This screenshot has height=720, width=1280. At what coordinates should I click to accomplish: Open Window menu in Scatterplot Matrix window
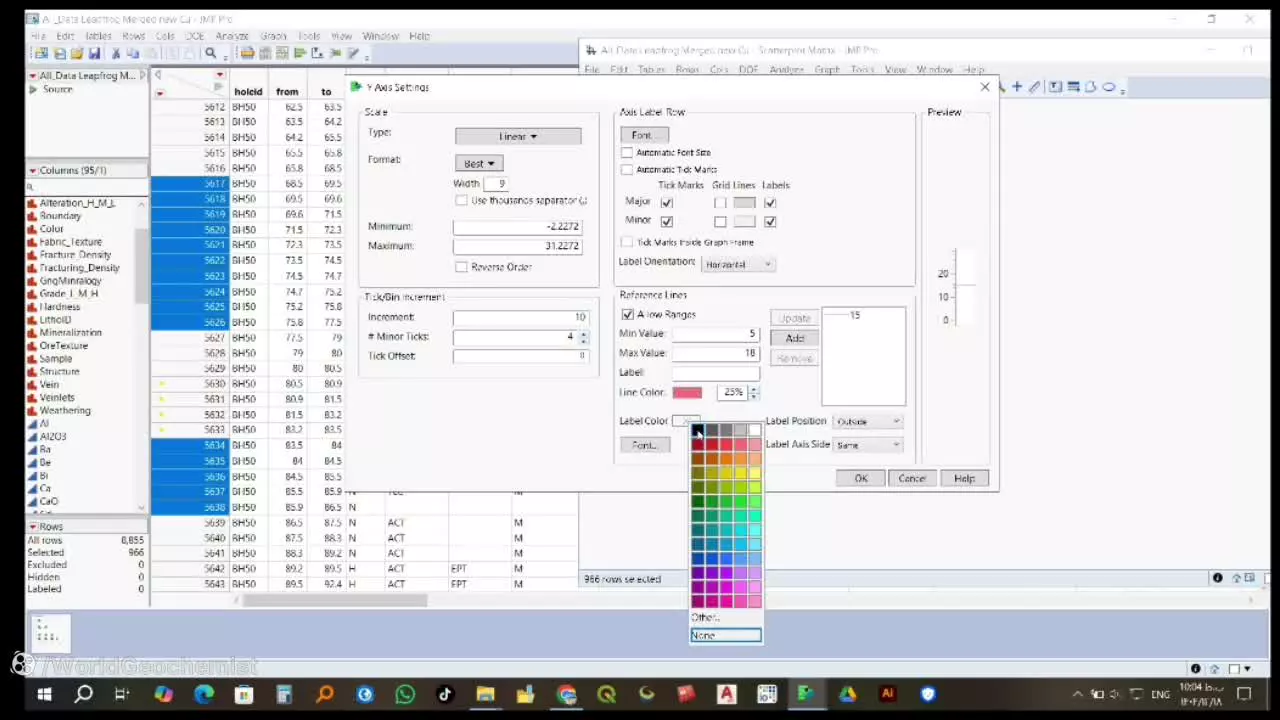pos(934,70)
